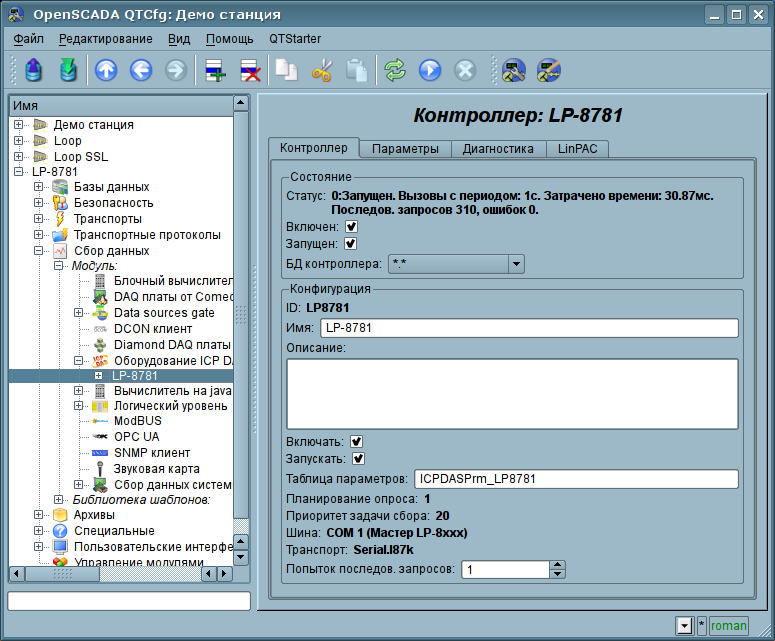Open the 'БД контроллера' dropdown
The width and height of the screenshot is (775, 641).
click(x=516, y=264)
